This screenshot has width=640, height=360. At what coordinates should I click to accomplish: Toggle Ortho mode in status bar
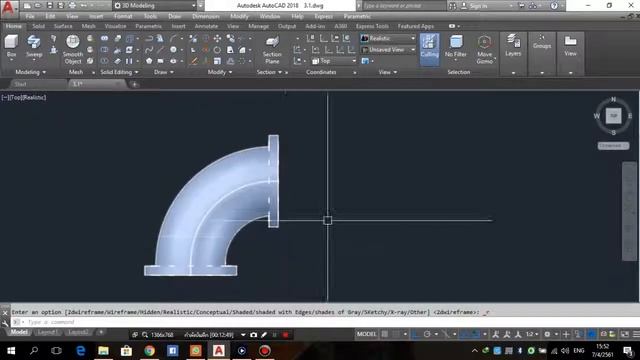click(416, 334)
